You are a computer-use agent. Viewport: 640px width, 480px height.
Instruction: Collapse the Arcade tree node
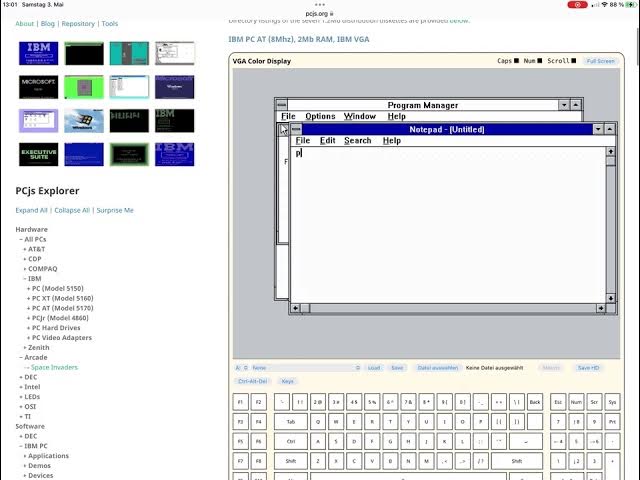click(33, 357)
